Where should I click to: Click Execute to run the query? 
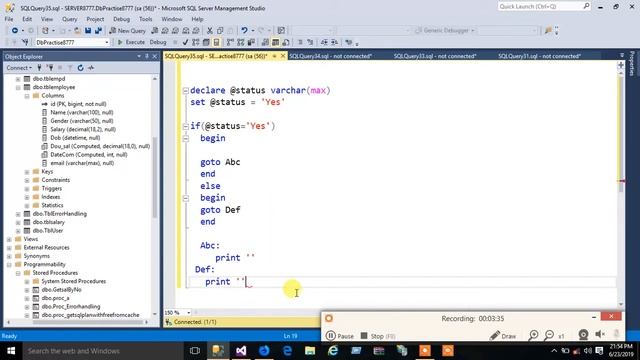click(x=131, y=42)
